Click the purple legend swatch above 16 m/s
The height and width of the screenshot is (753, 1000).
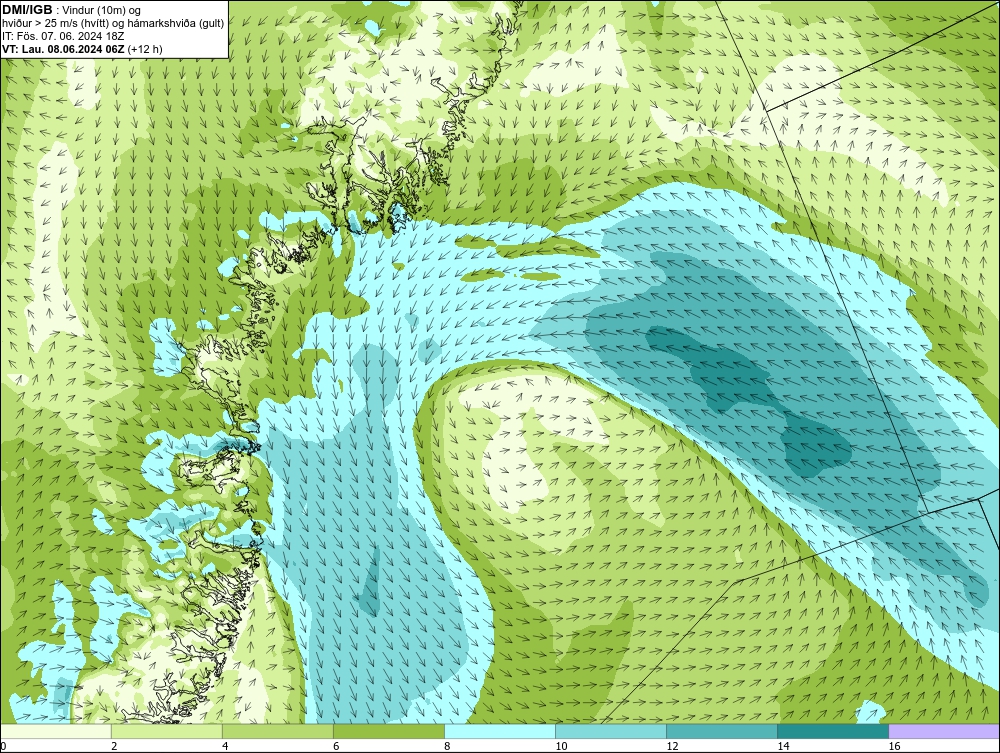(945, 731)
